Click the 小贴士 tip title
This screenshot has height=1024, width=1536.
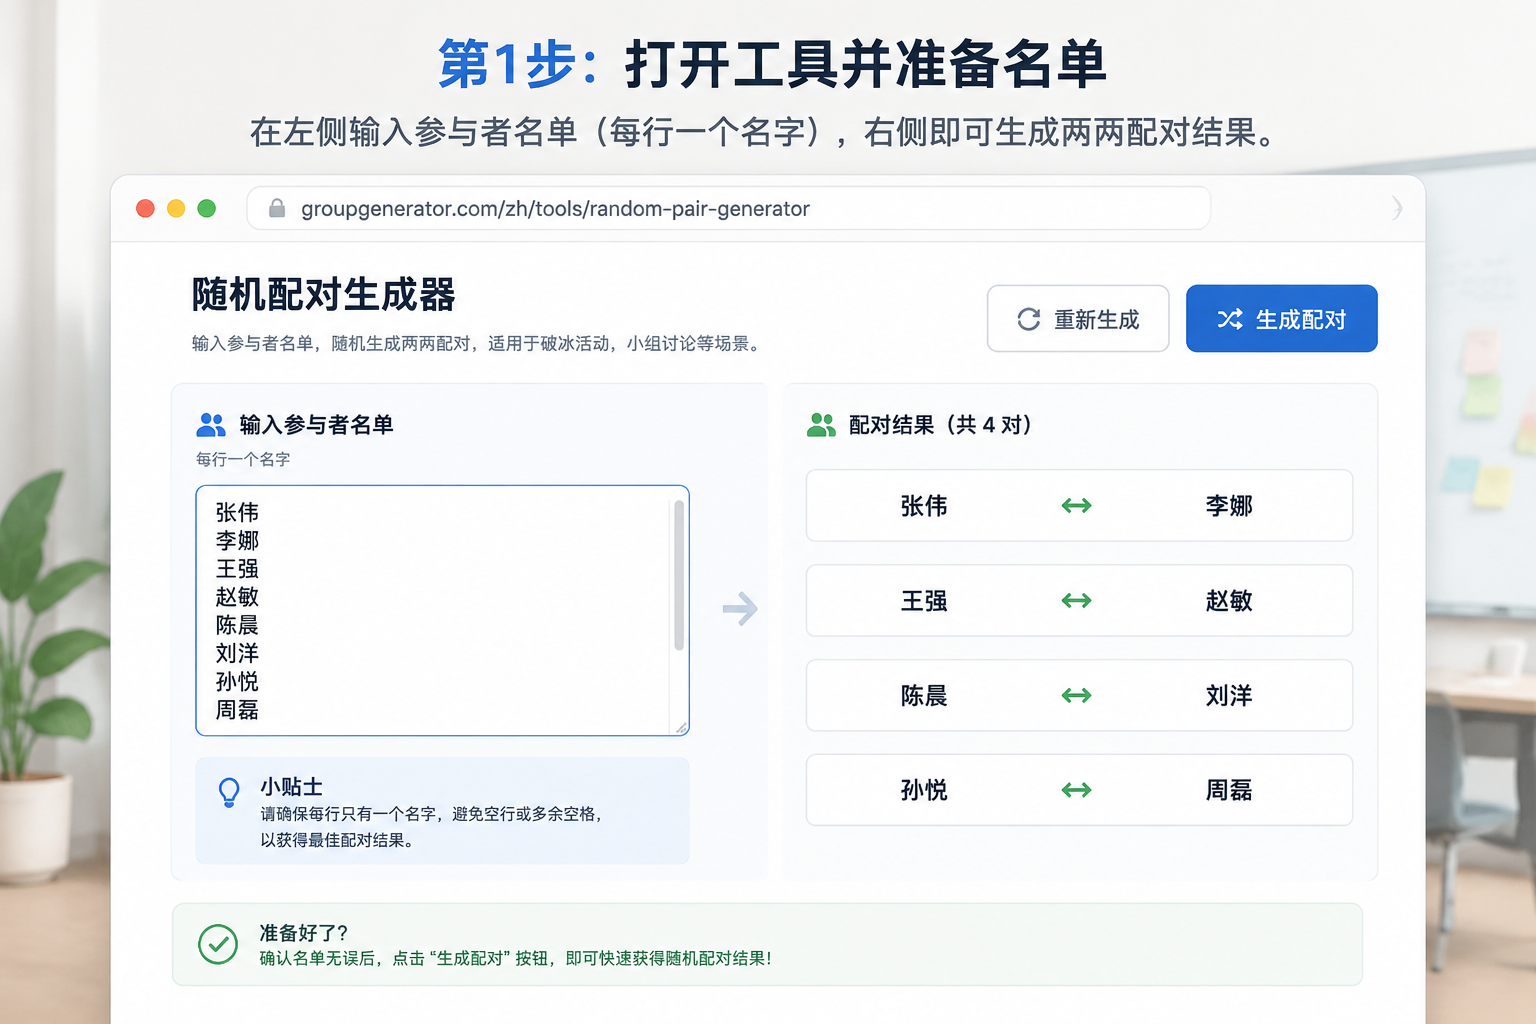(291, 787)
